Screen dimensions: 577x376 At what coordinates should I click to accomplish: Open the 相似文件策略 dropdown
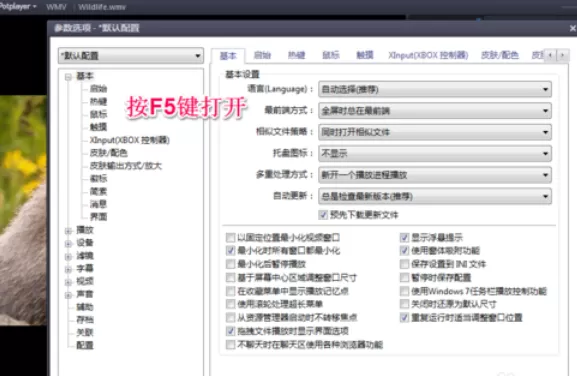435,132
